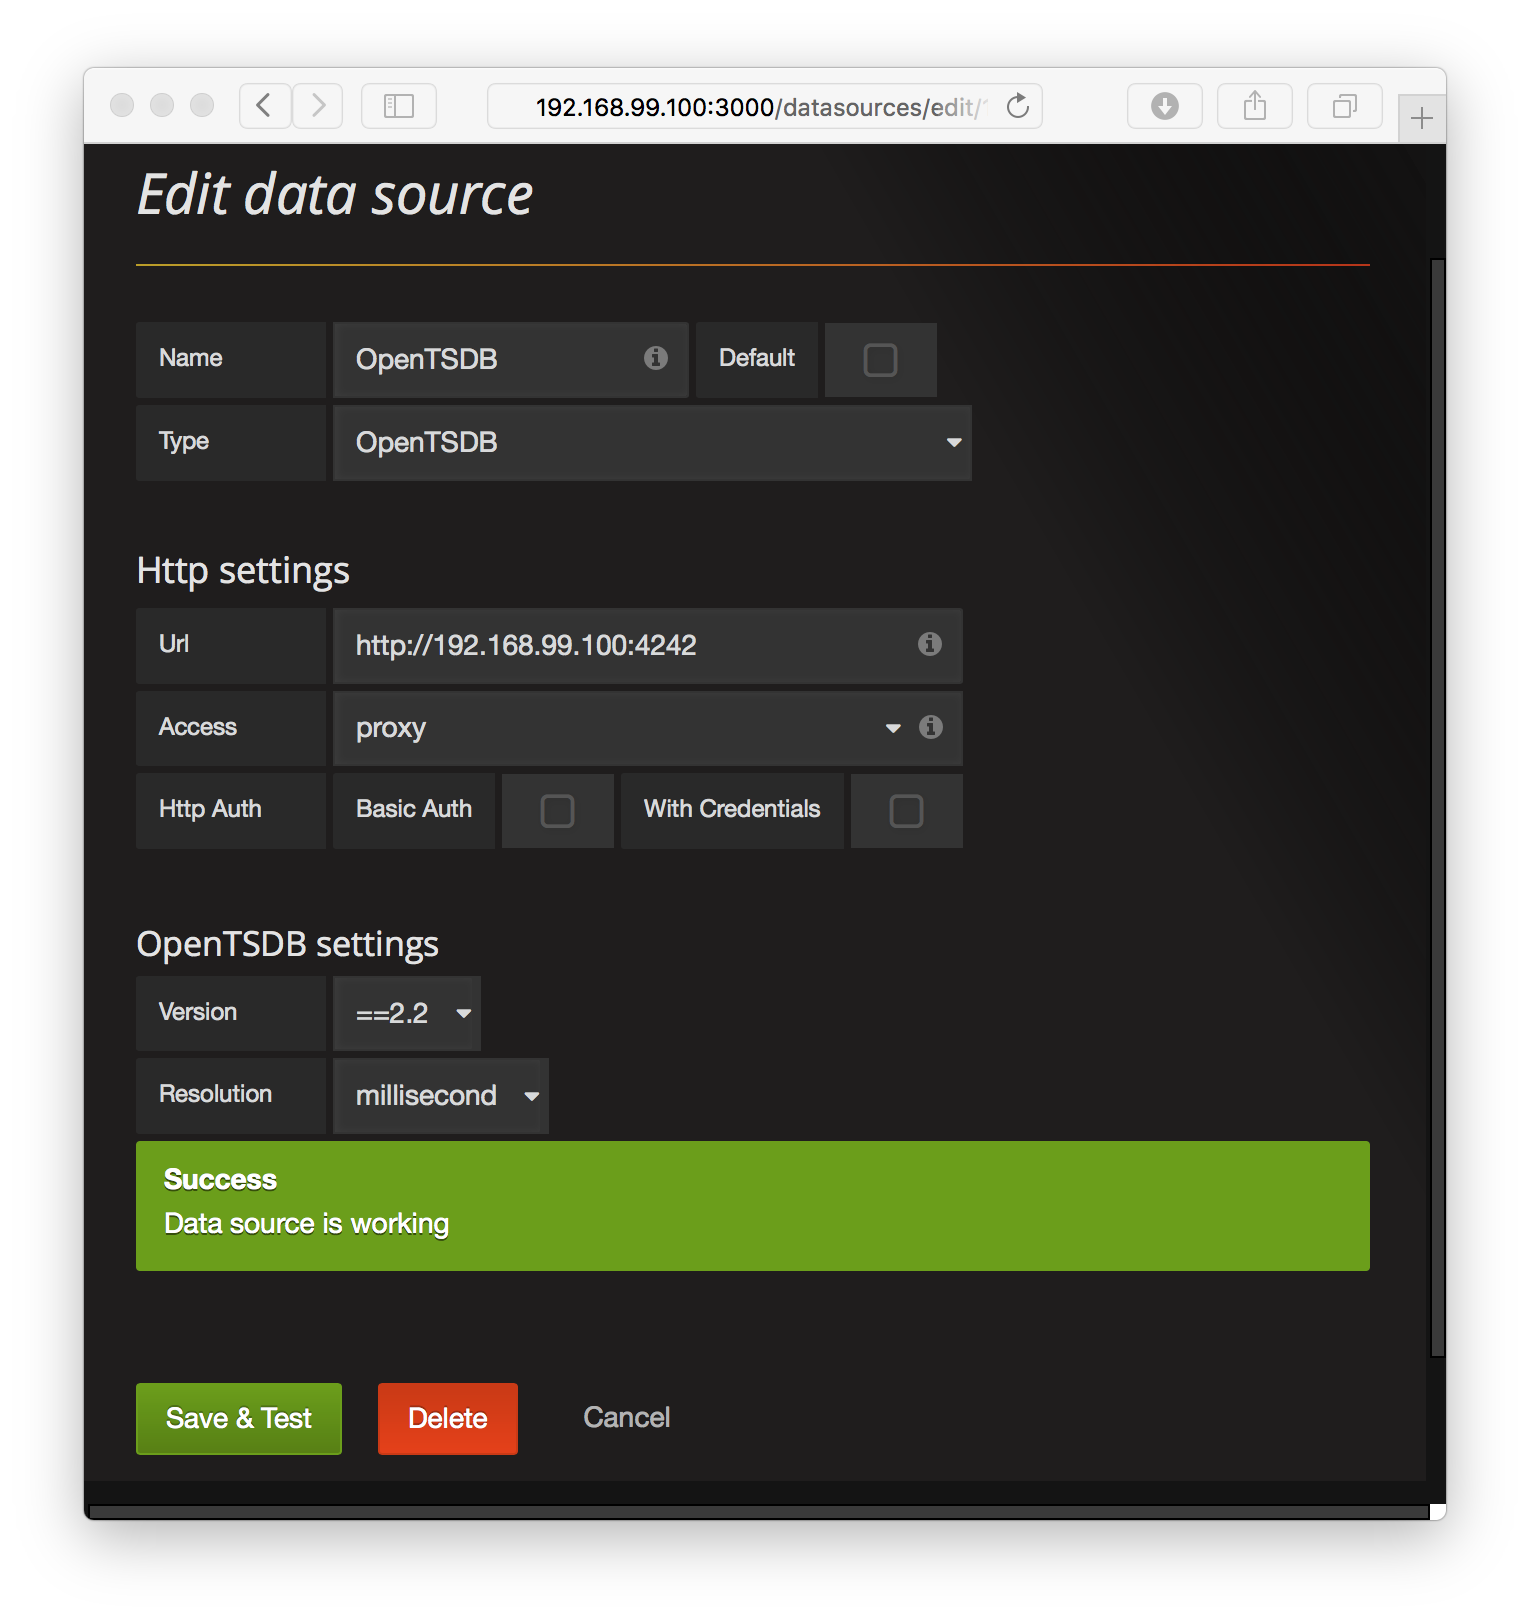Show all browser tabs overview
This screenshot has height=1620, width=1530.
pyautogui.click(x=1345, y=105)
